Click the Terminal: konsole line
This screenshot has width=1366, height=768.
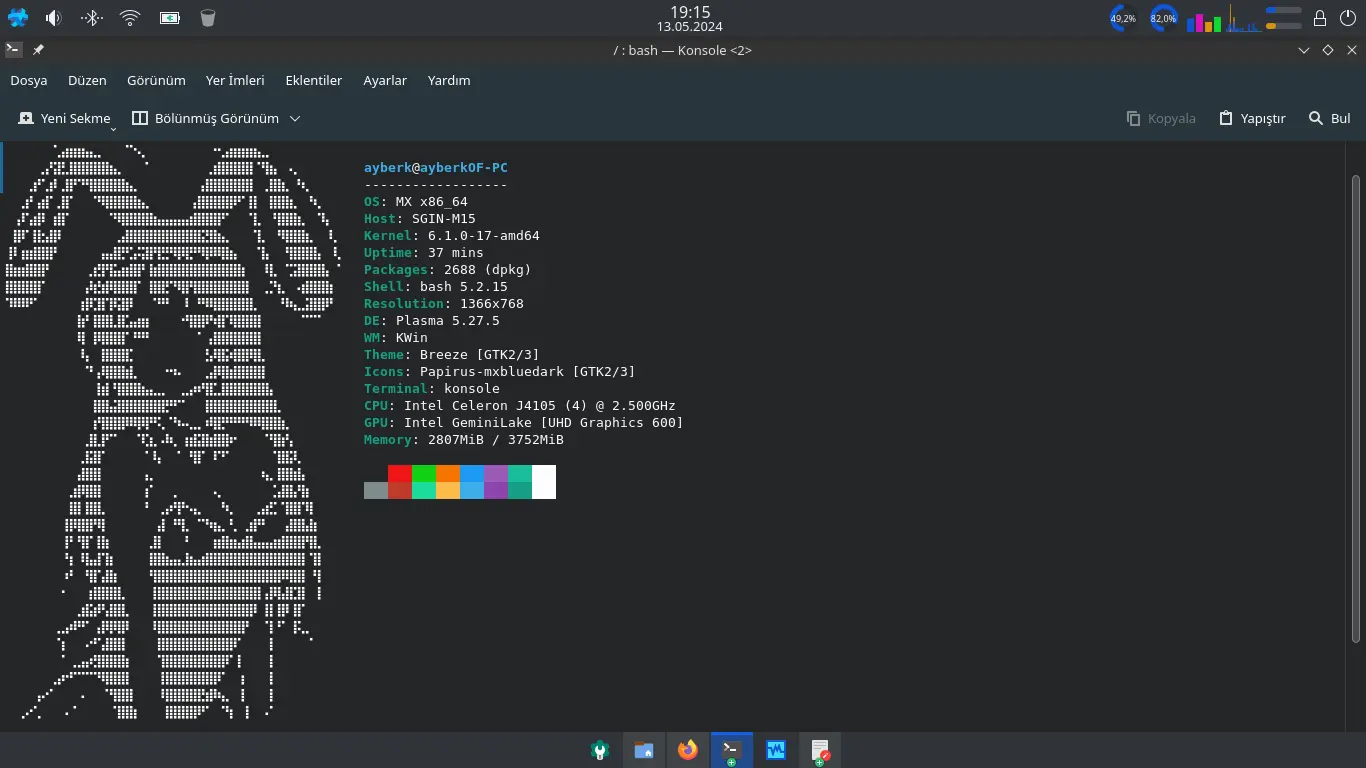coord(432,389)
